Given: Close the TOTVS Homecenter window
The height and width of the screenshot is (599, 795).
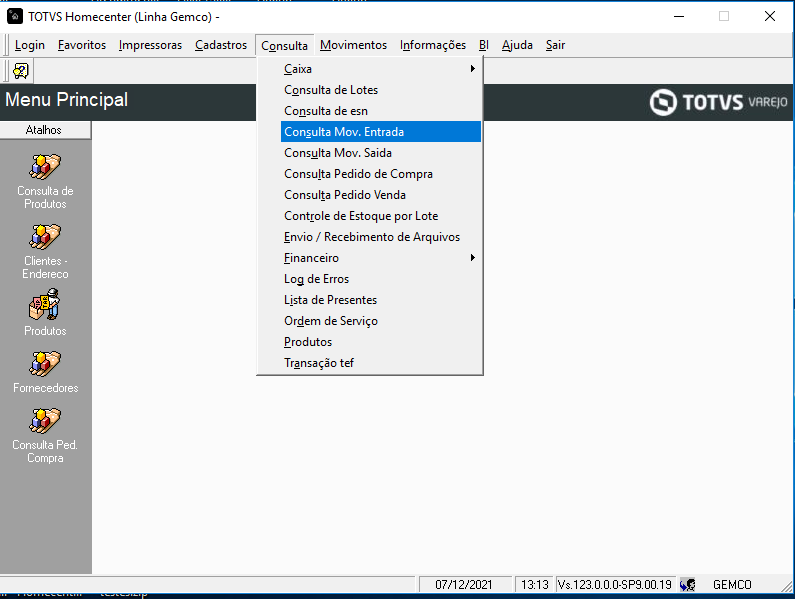Looking at the screenshot, I should point(770,16).
